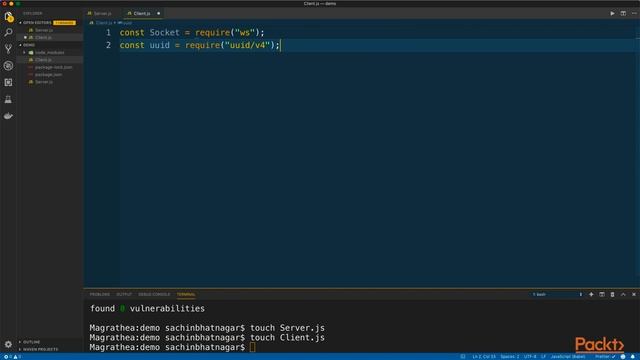Image resolution: width=640 pixels, height=360 pixels.
Task: Click the notifications bell in status bar
Action: point(632,357)
